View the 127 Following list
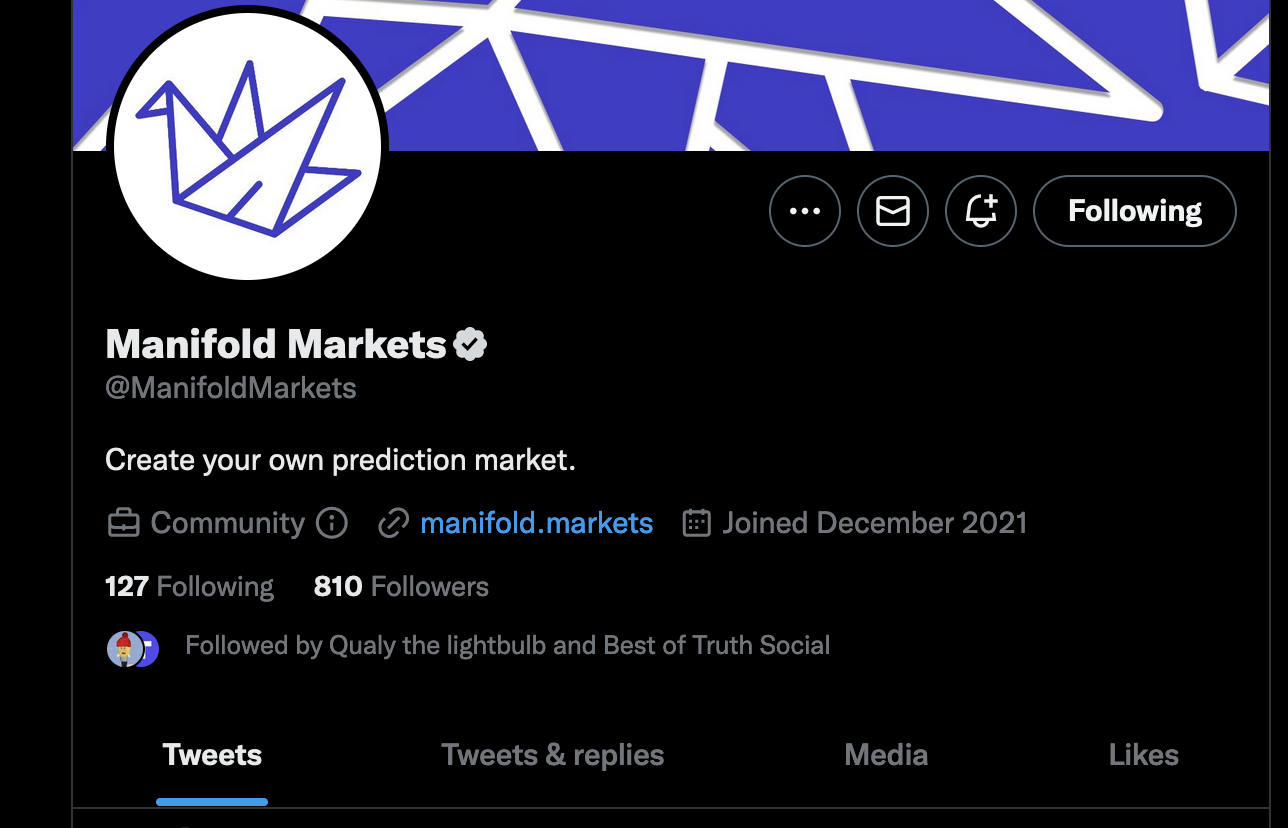This screenshot has width=1288, height=828. tap(189, 586)
